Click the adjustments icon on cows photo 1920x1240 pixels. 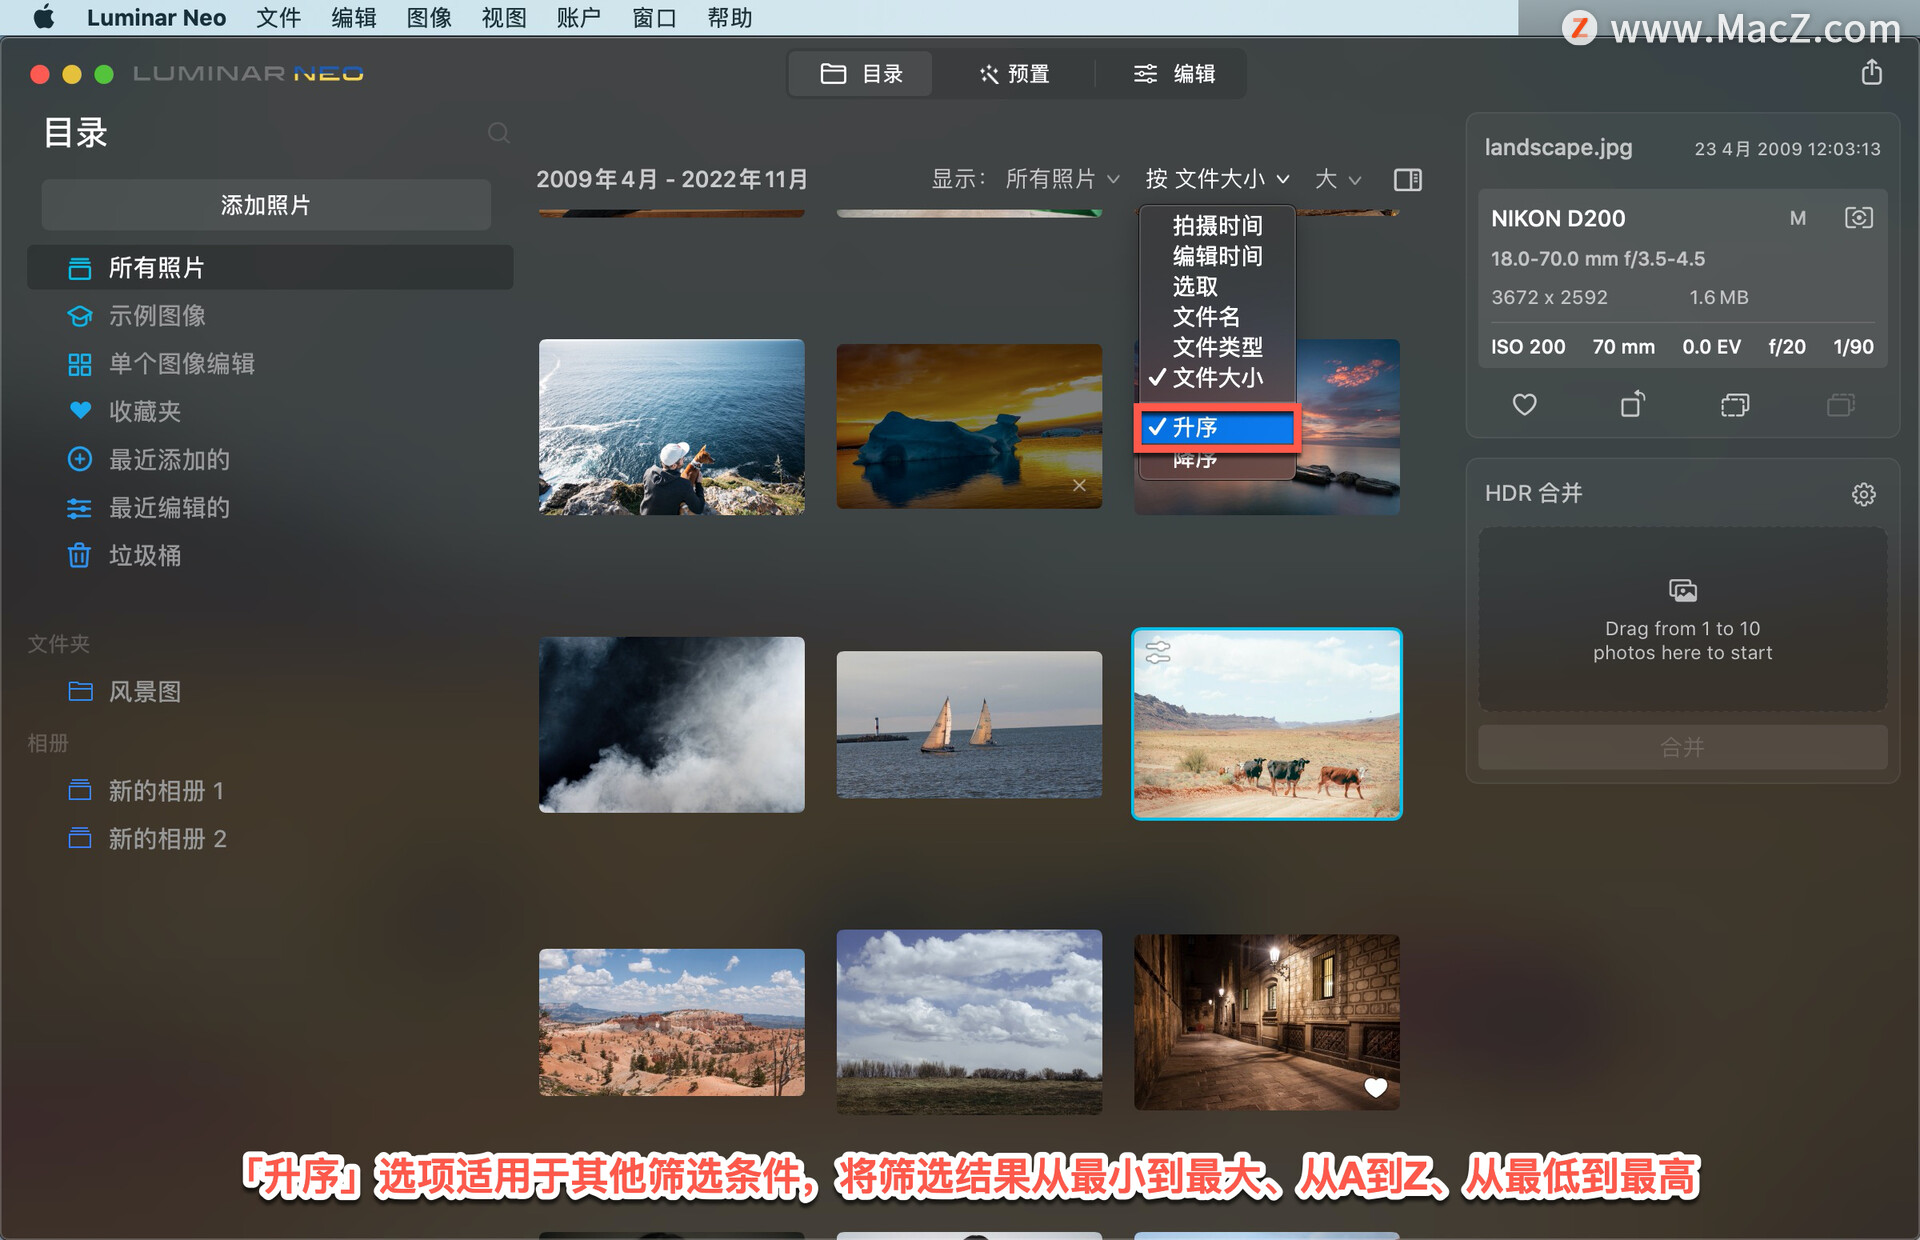pyautogui.click(x=1158, y=652)
